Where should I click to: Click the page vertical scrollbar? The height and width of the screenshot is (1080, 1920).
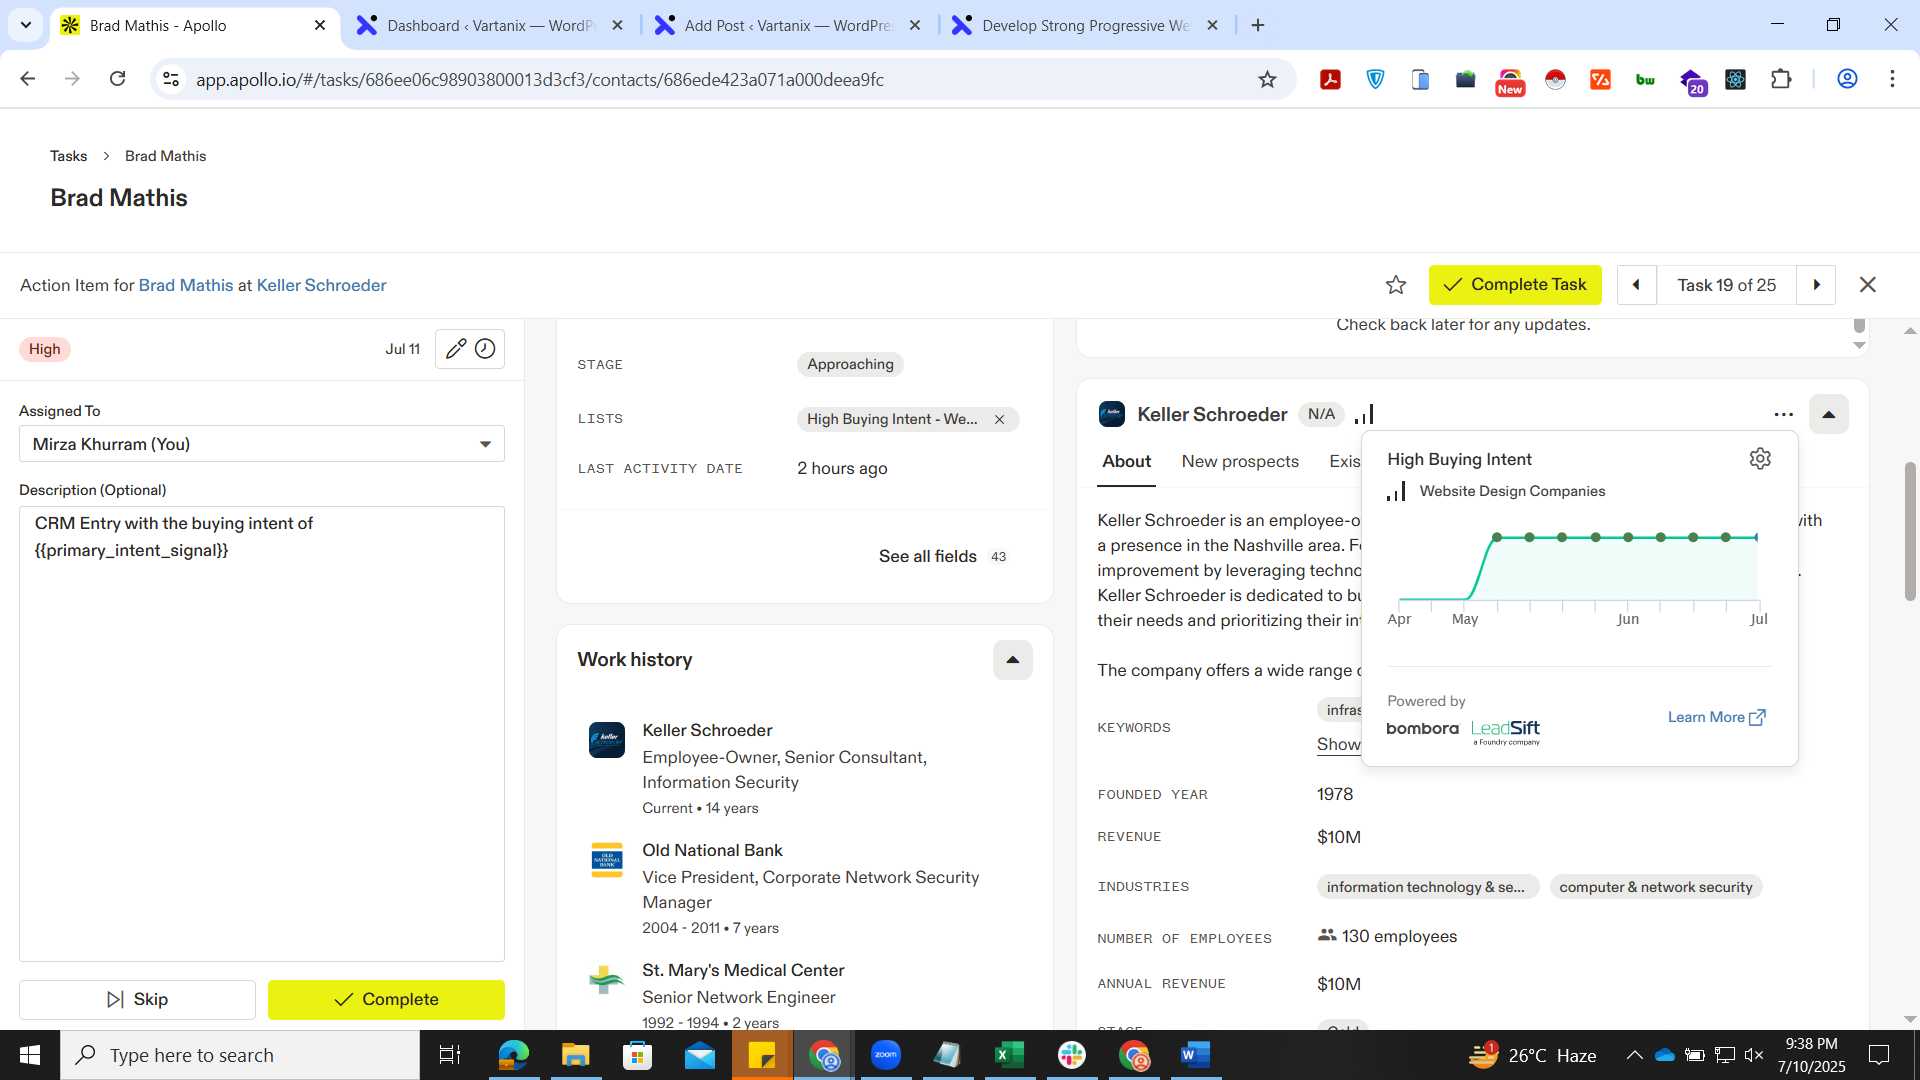tap(1910, 530)
